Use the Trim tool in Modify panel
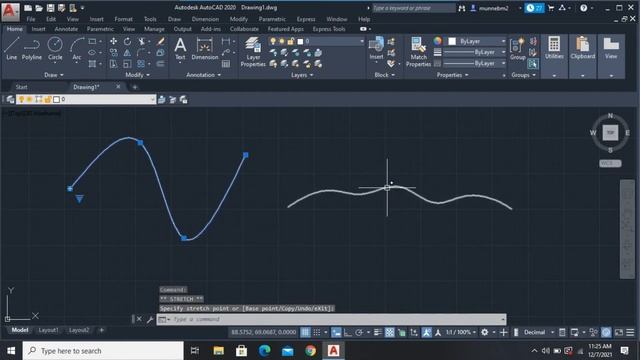Viewport: 640px width, 360px height. [142, 41]
